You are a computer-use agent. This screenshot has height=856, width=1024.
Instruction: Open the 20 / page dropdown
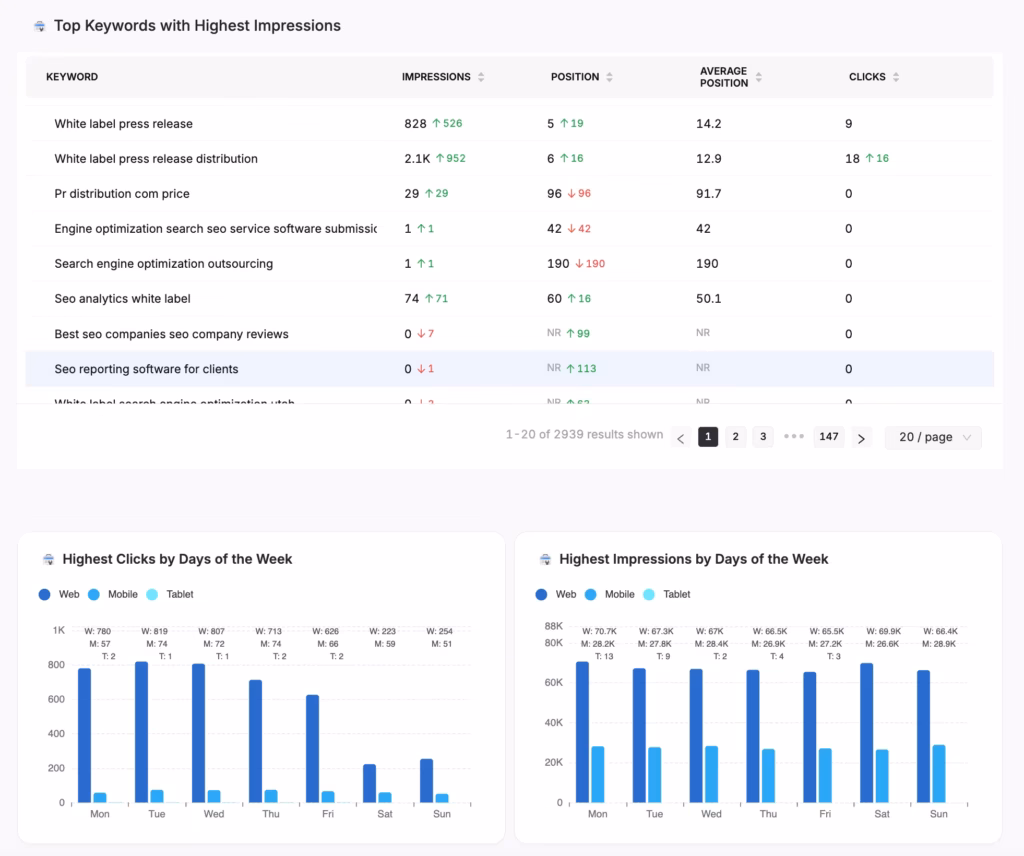pyautogui.click(x=933, y=437)
